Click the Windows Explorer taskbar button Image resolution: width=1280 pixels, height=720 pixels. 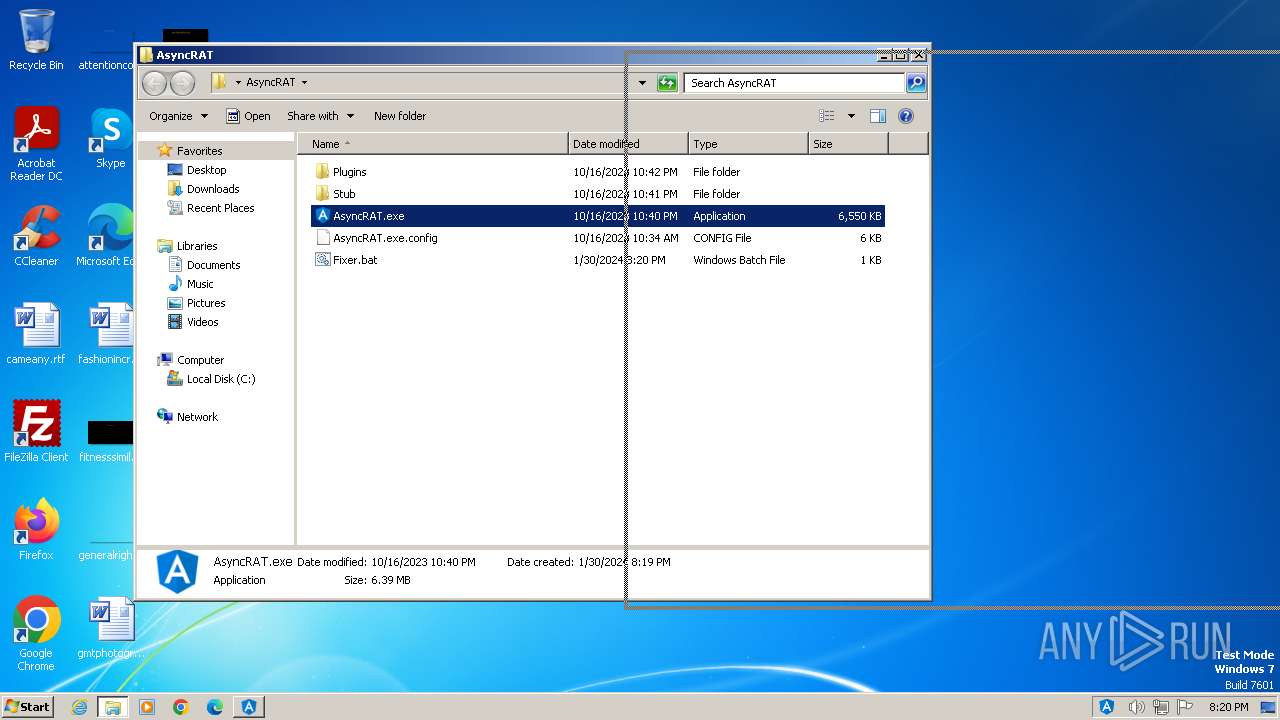[113, 707]
